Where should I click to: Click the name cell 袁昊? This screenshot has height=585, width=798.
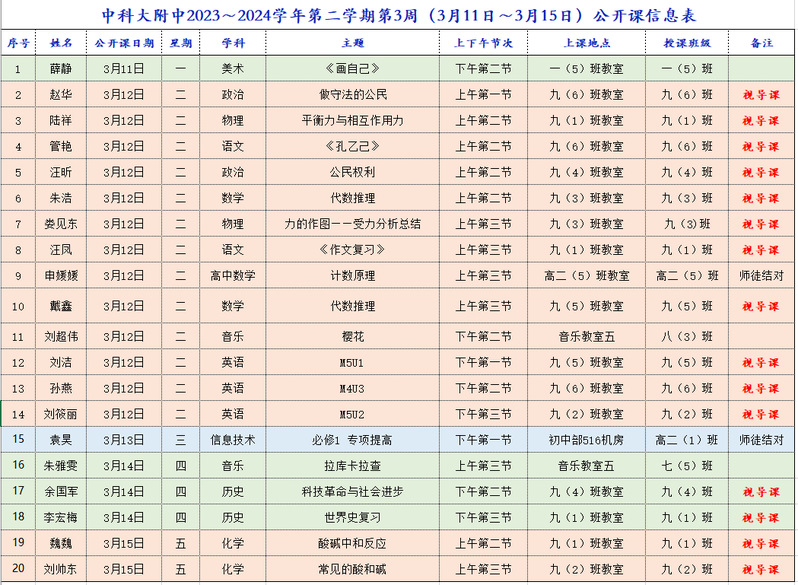coord(61,440)
